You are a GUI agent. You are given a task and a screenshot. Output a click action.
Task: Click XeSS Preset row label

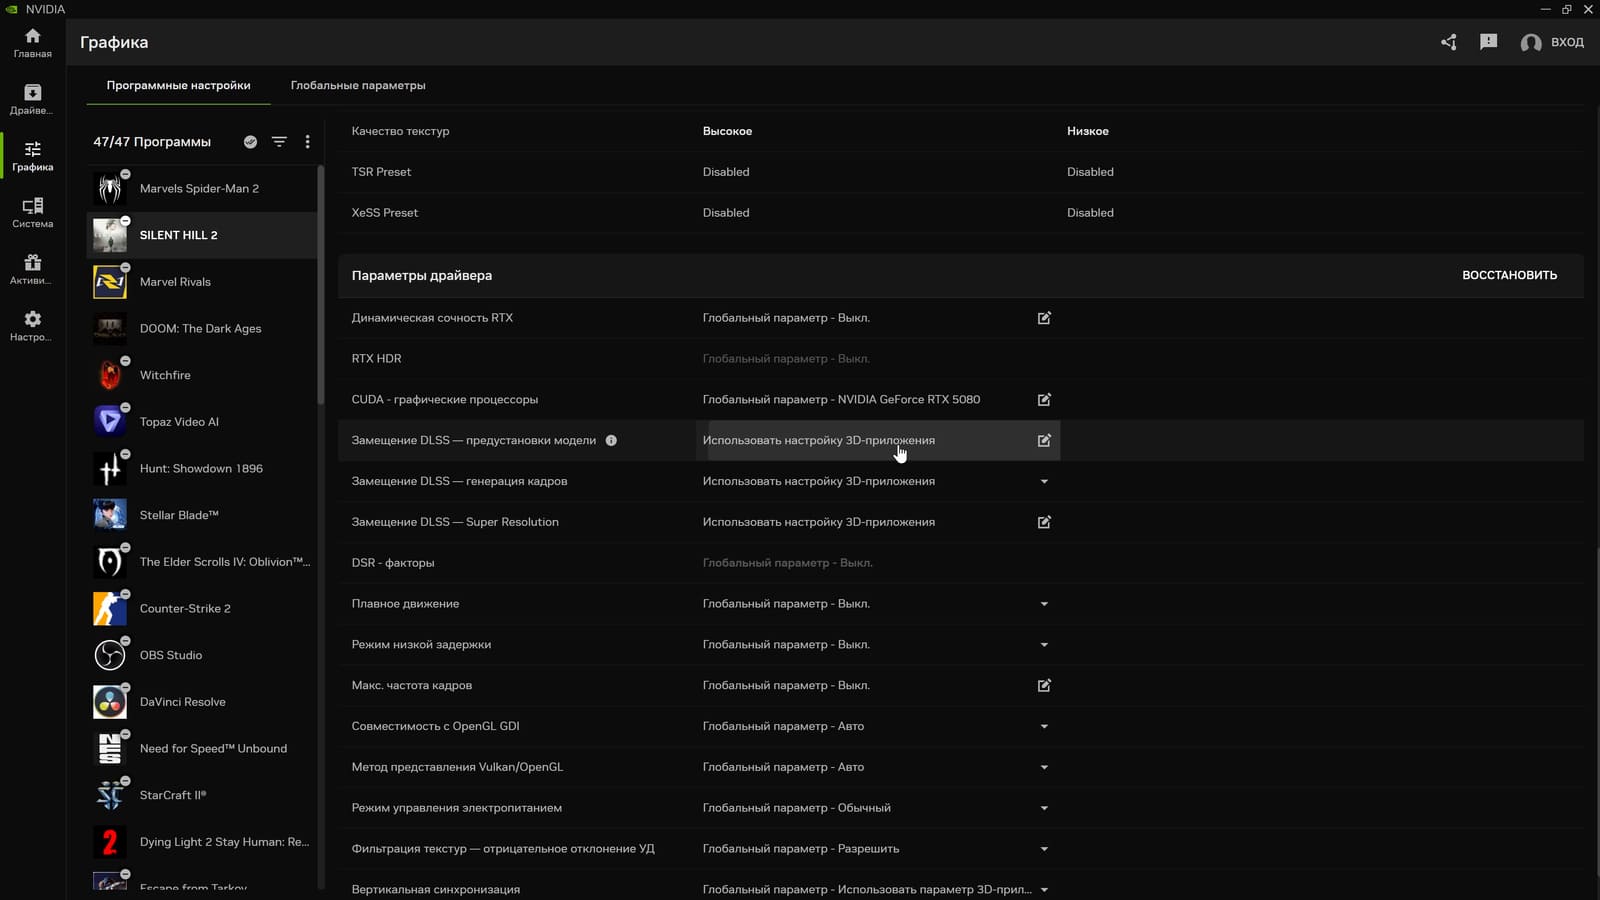pyautogui.click(x=385, y=213)
